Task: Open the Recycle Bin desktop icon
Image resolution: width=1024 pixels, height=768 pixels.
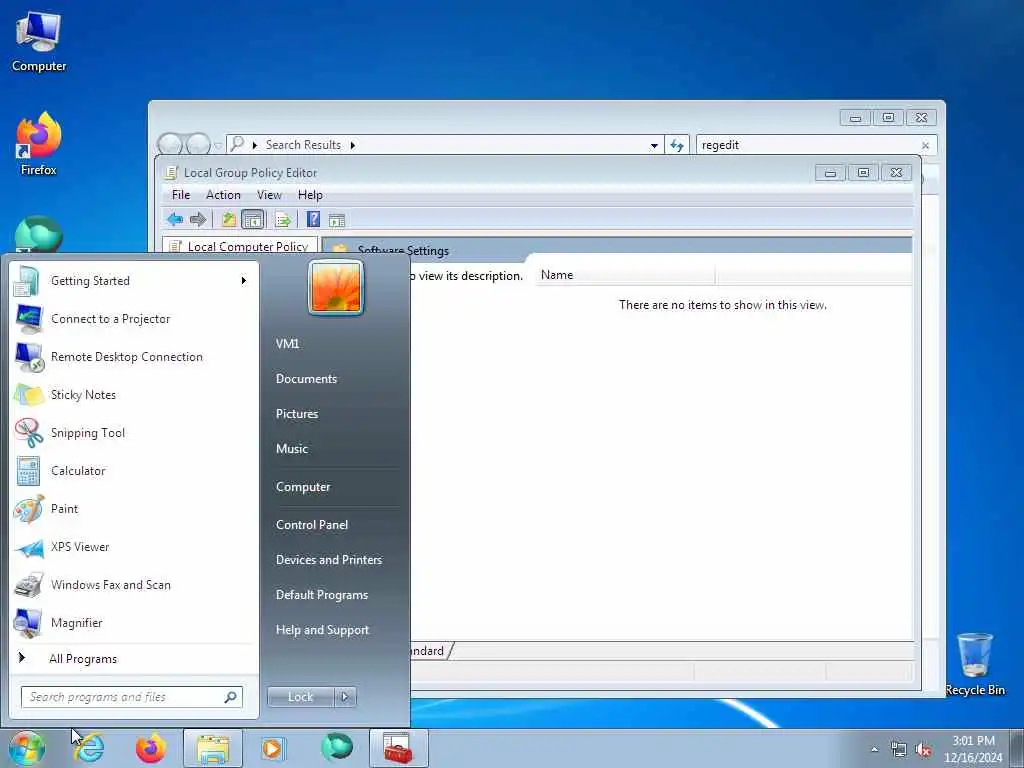Action: point(975,664)
